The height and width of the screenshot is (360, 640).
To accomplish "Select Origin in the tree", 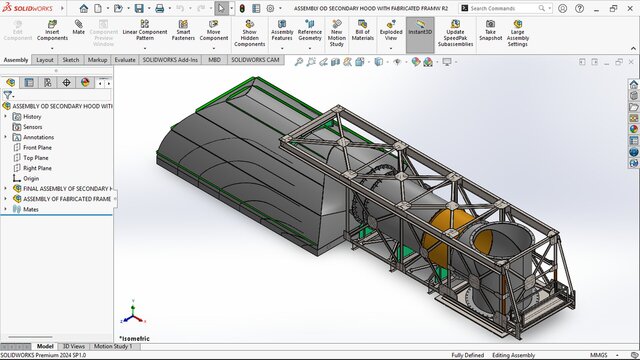I will point(31,178).
